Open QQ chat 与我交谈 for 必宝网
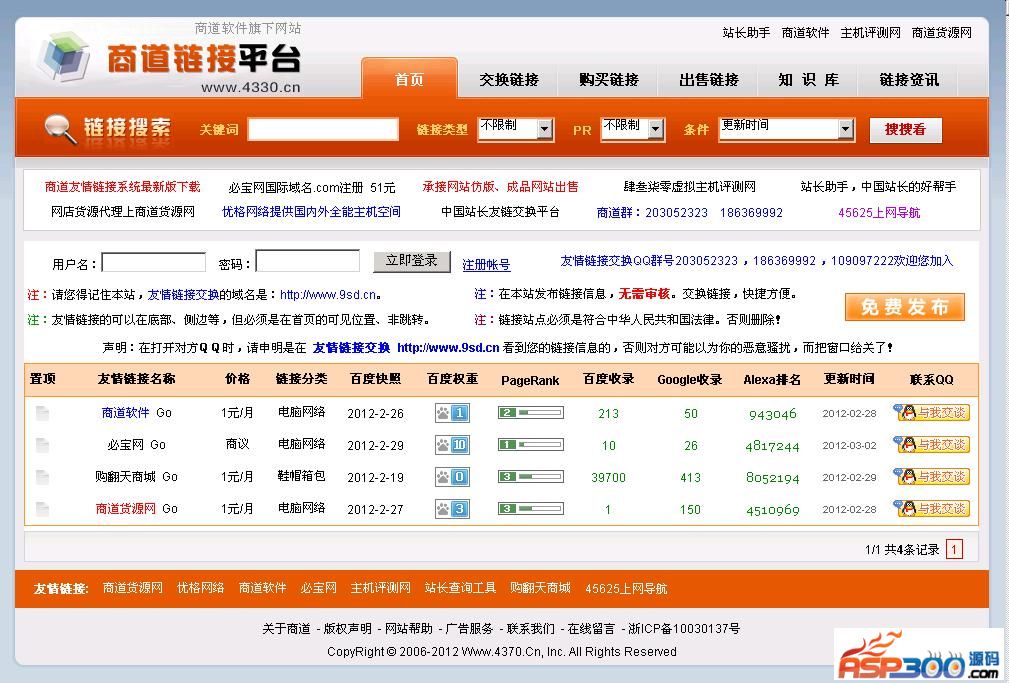This screenshot has height=683, width=1009. coord(931,444)
